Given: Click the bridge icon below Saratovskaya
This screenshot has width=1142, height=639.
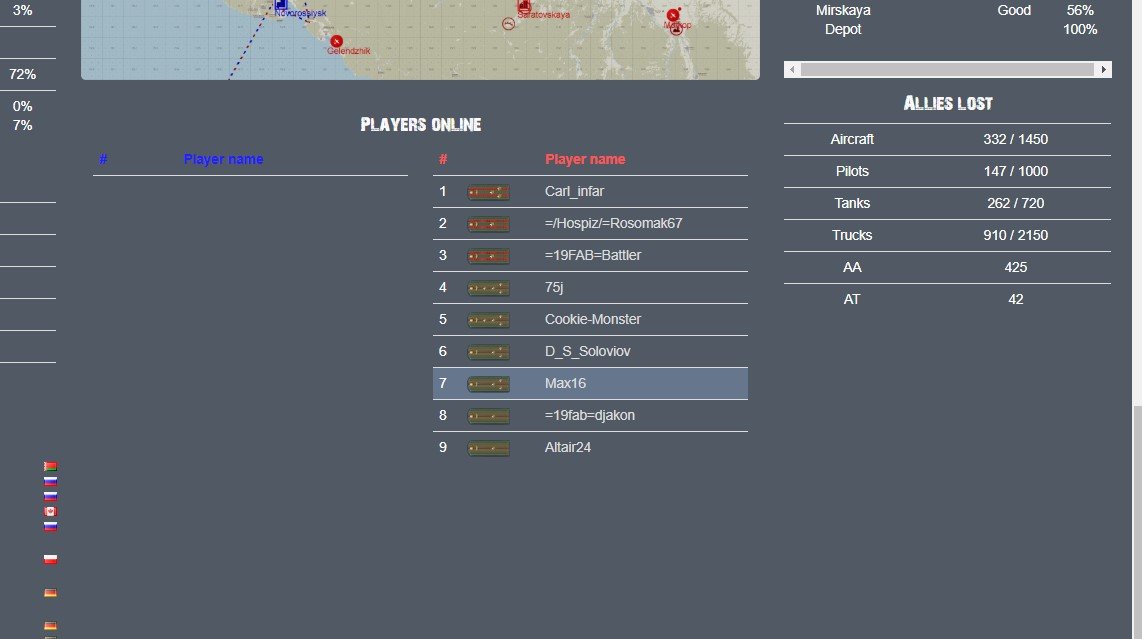Looking at the screenshot, I should click(508, 24).
